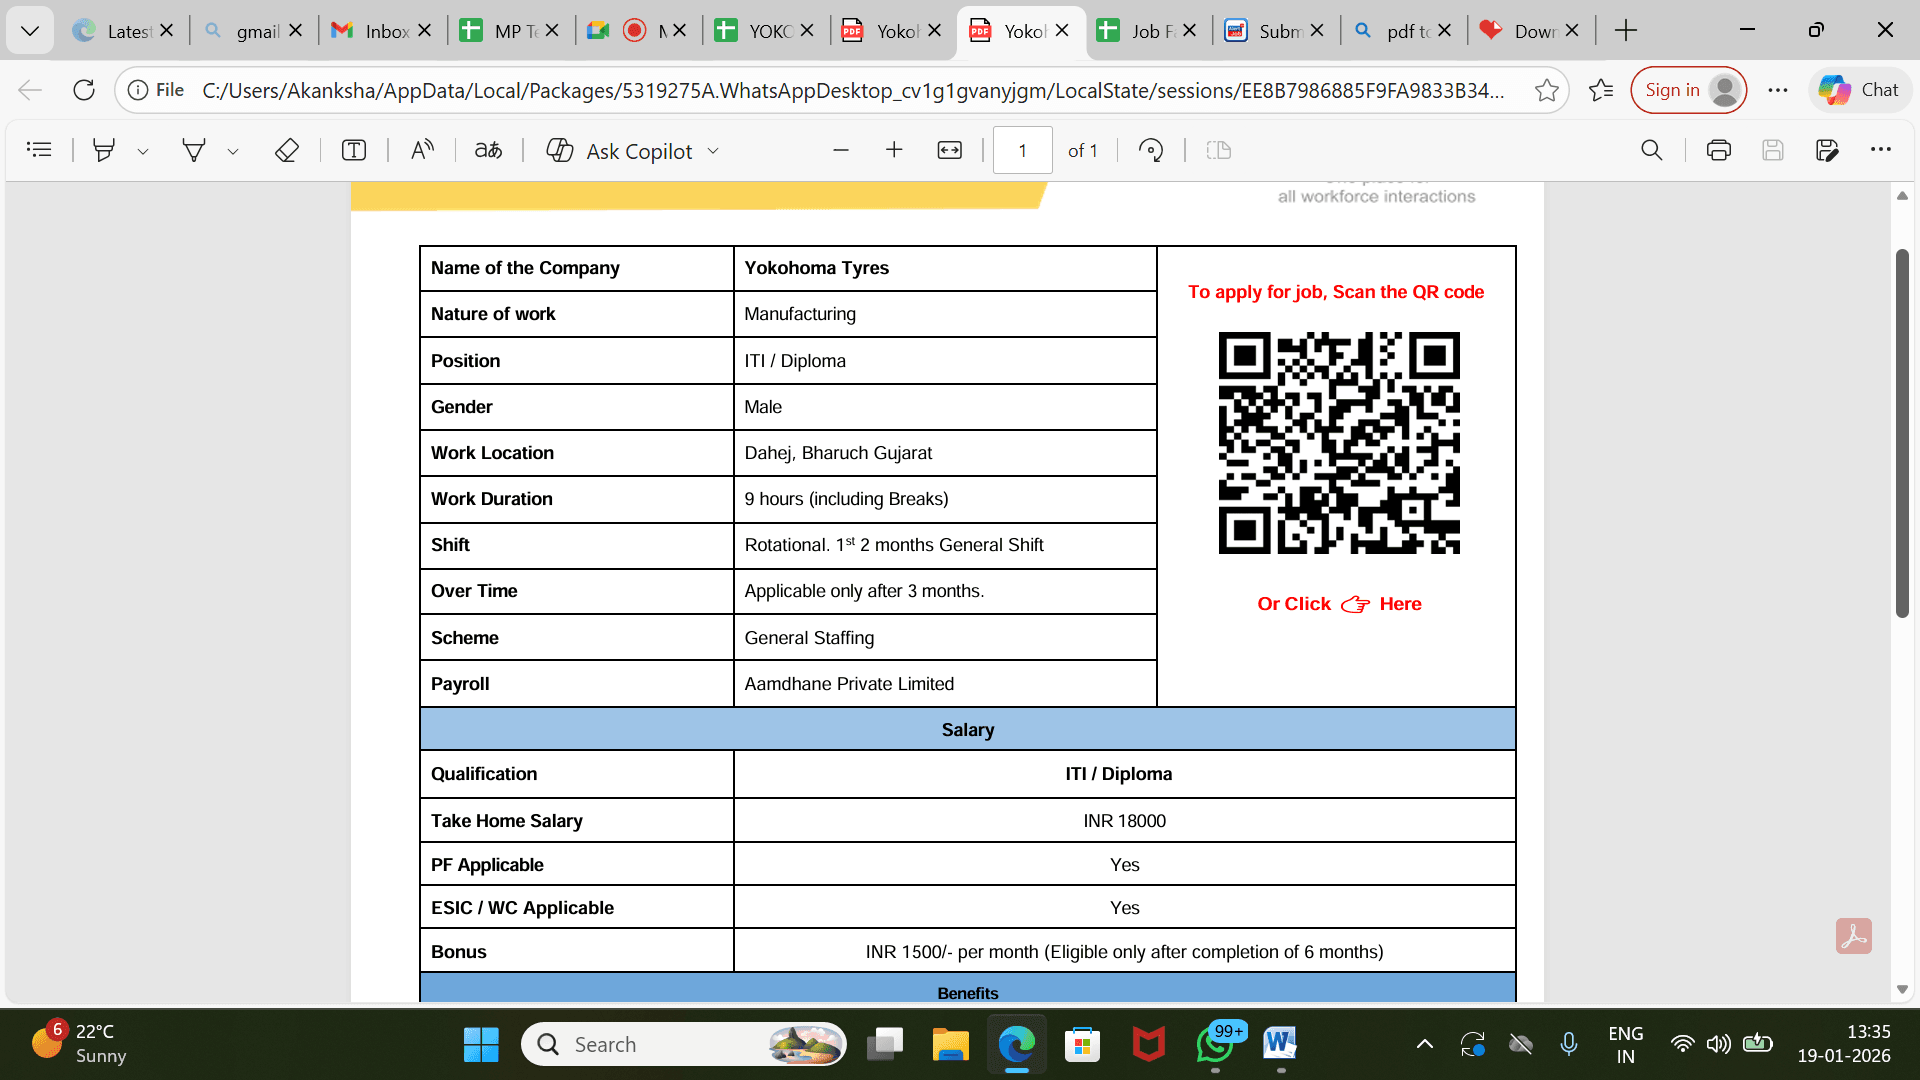Open find-in-PDF search magnifier
1920x1080 pixels.
(1652, 150)
